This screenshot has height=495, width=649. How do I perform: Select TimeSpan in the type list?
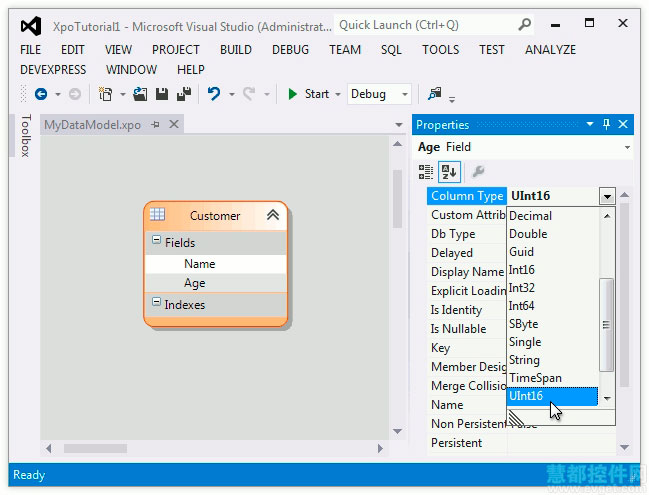(x=553, y=378)
